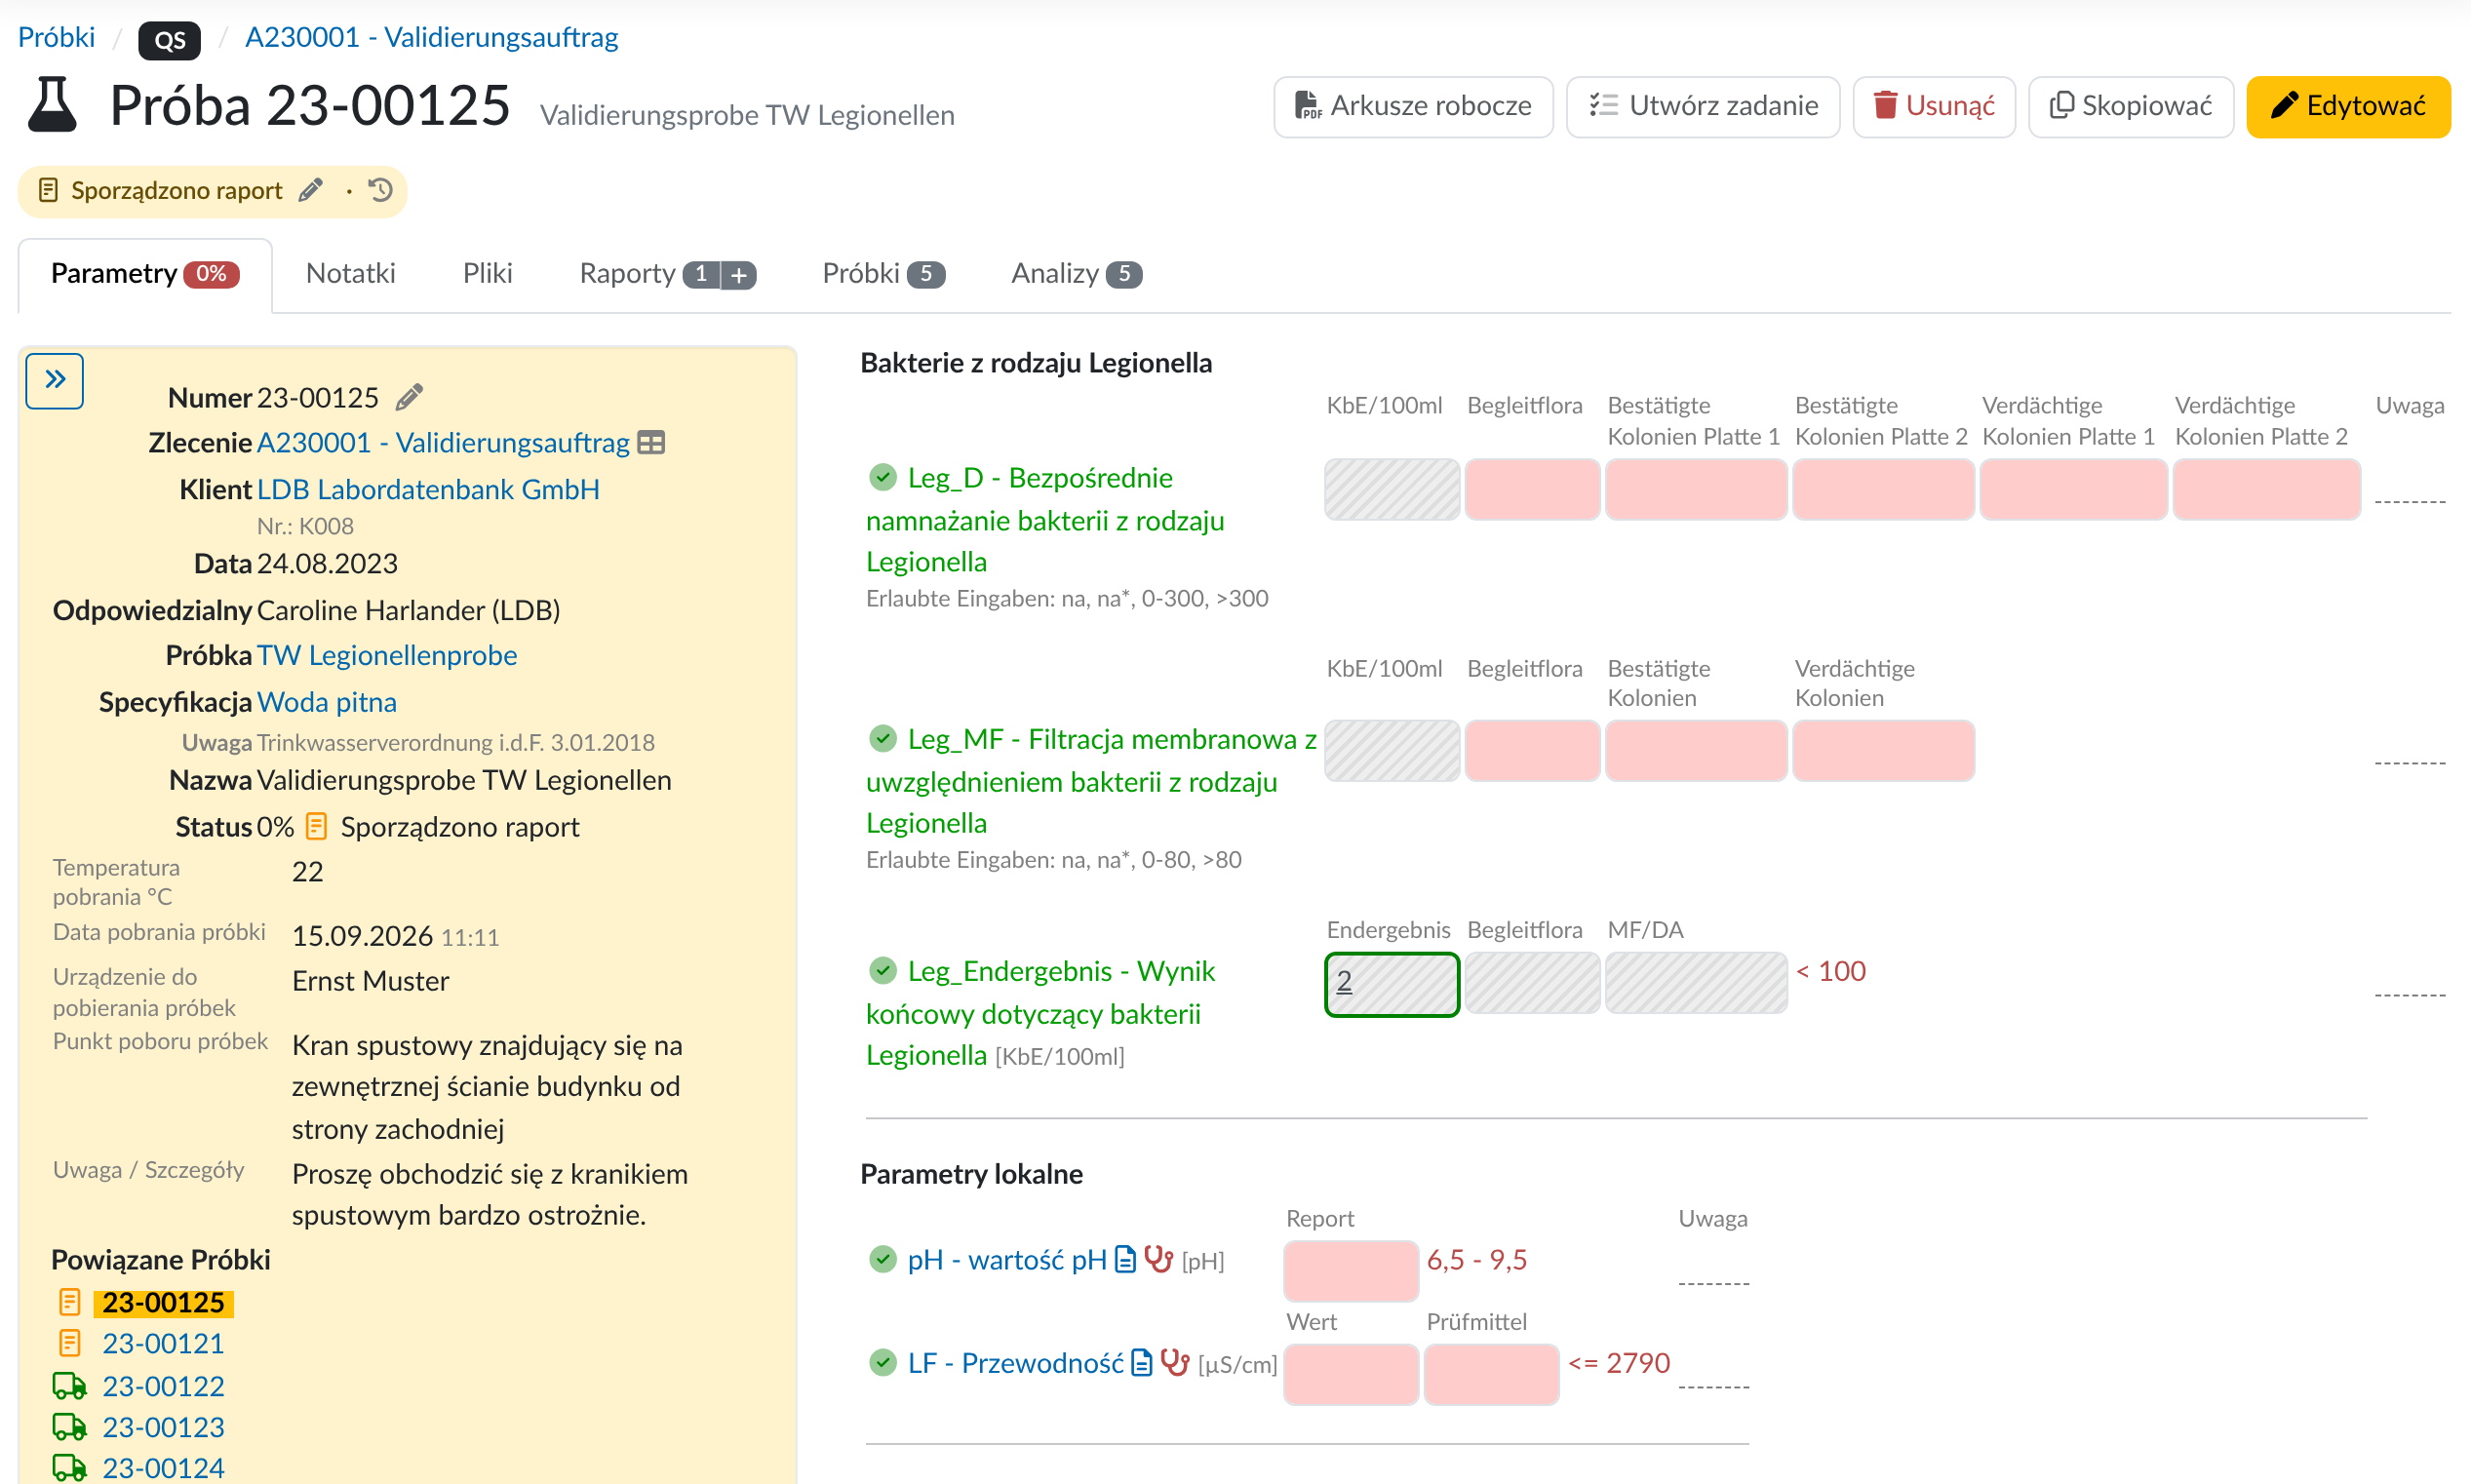
Task: Open client LDB Labordatenbank GmbH link
Action: click(428, 490)
